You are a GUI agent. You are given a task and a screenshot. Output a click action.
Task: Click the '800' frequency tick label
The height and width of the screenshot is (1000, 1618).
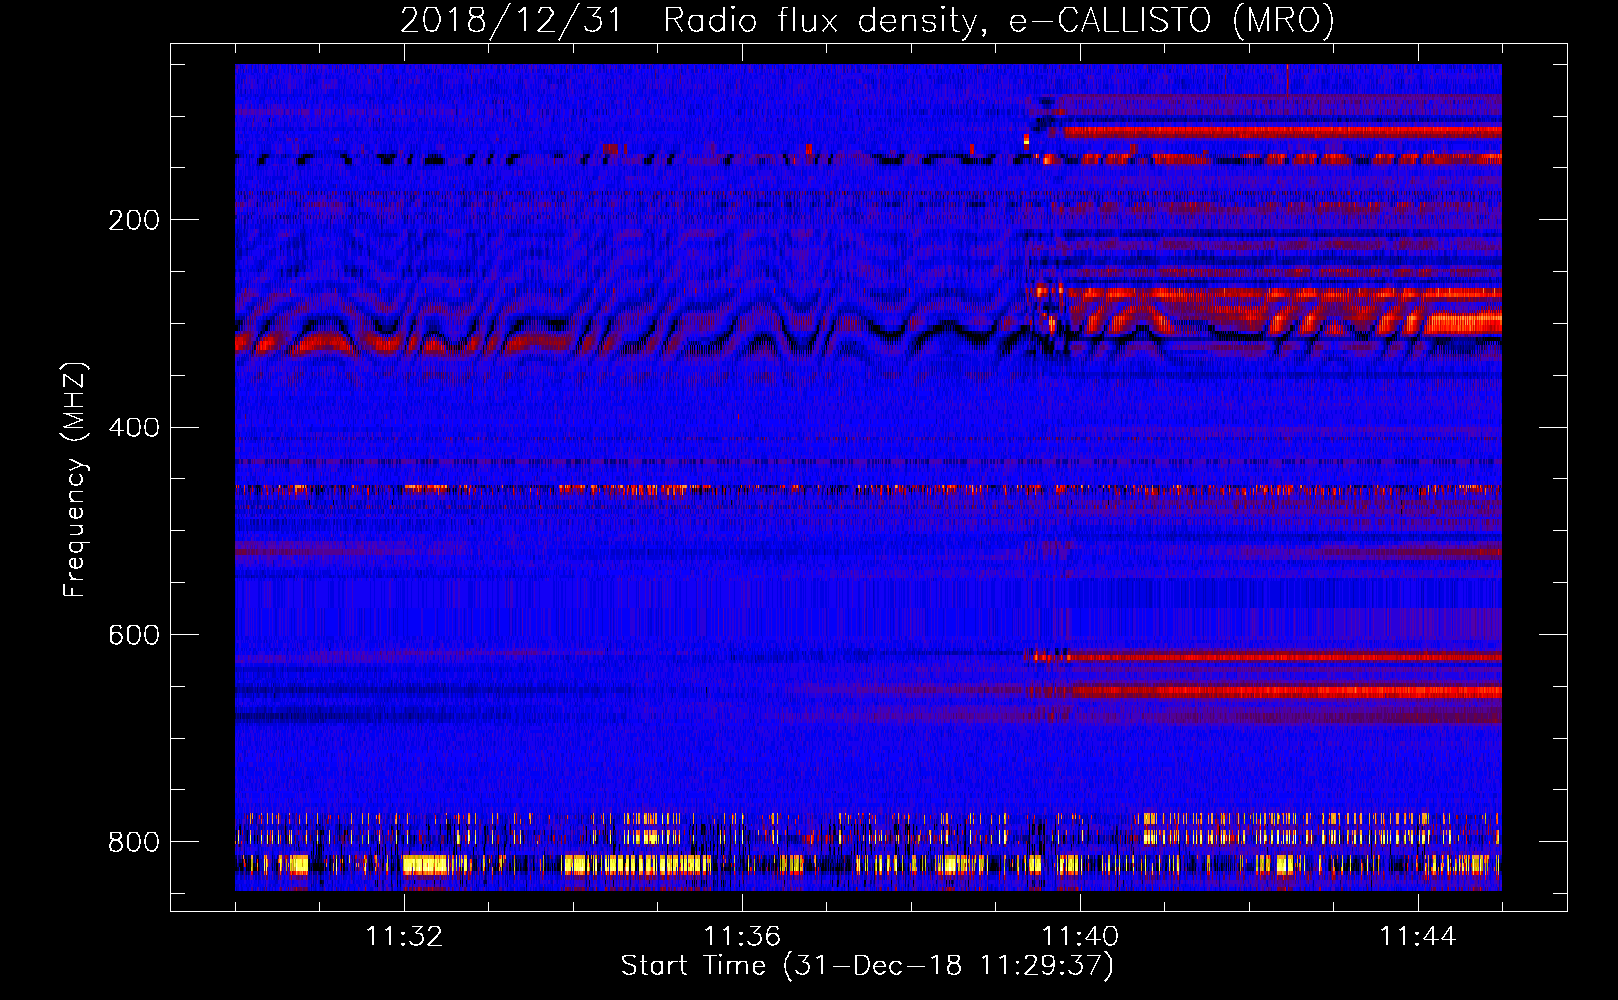(133, 842)
